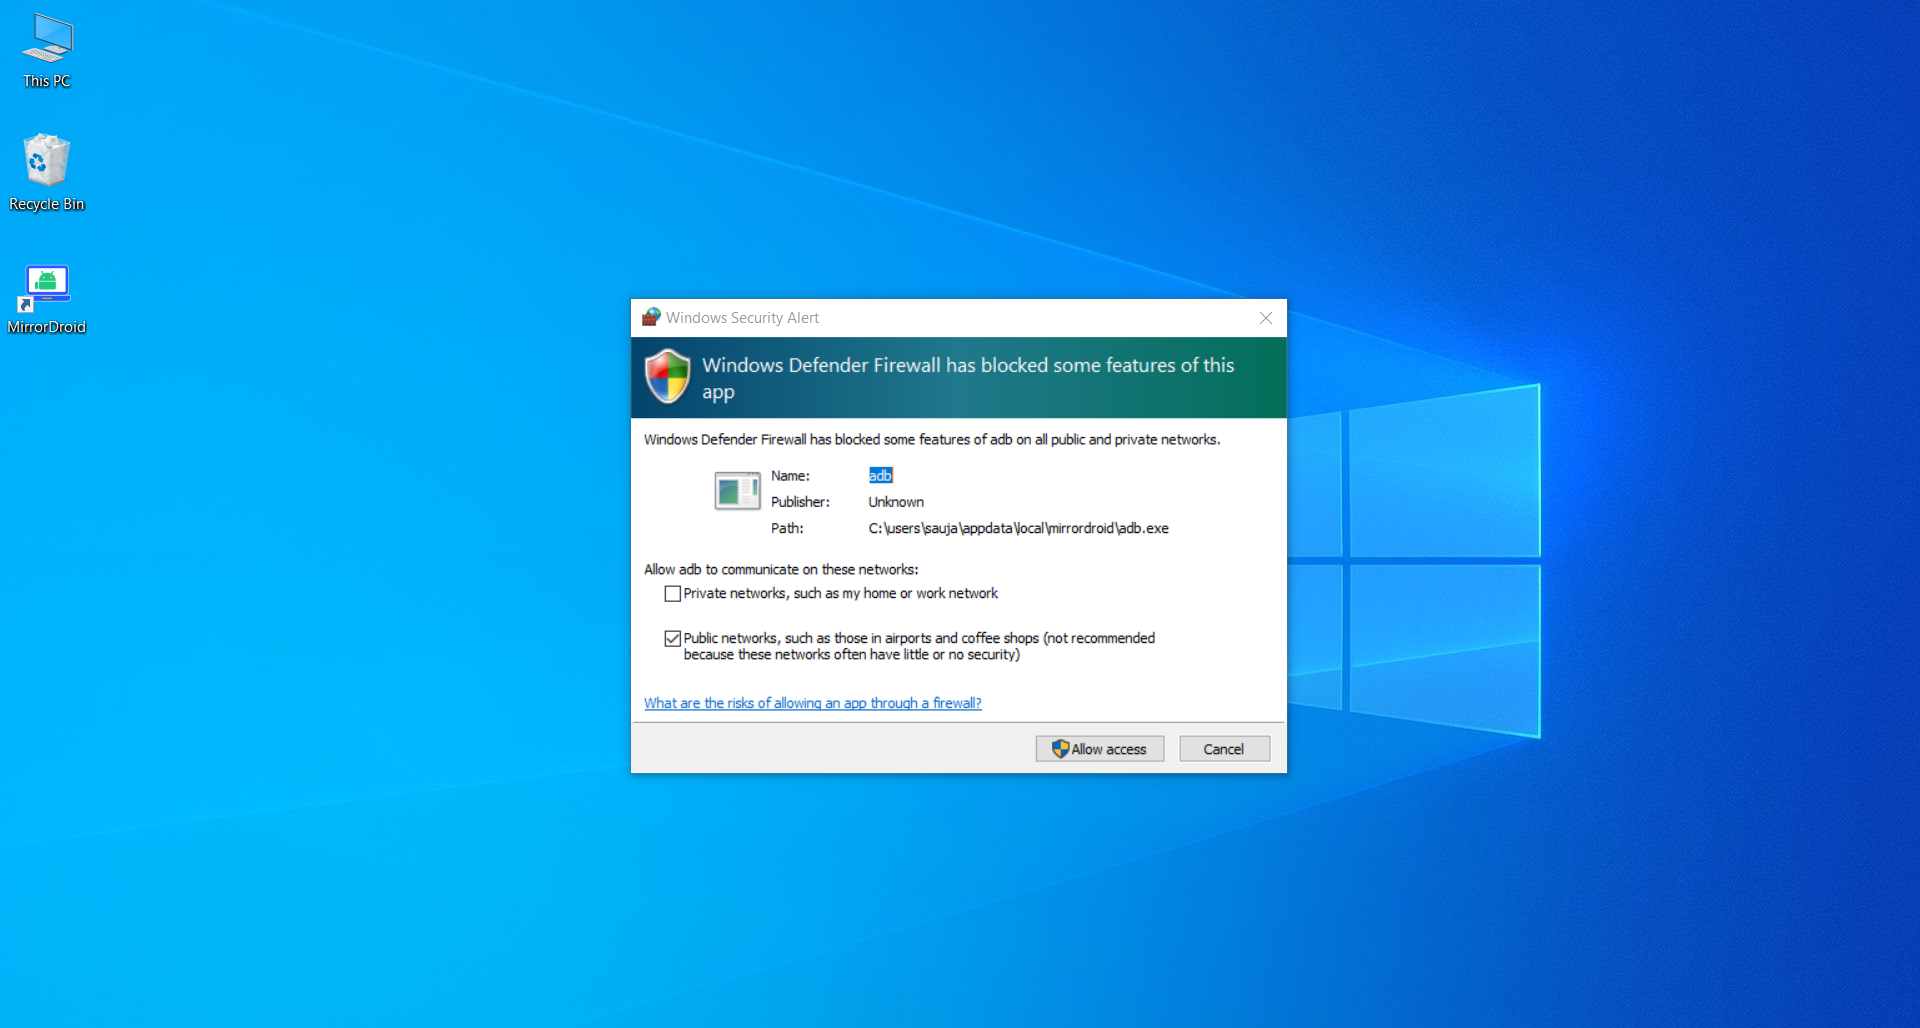Click the 'Publisher:' label

(800, 502)
